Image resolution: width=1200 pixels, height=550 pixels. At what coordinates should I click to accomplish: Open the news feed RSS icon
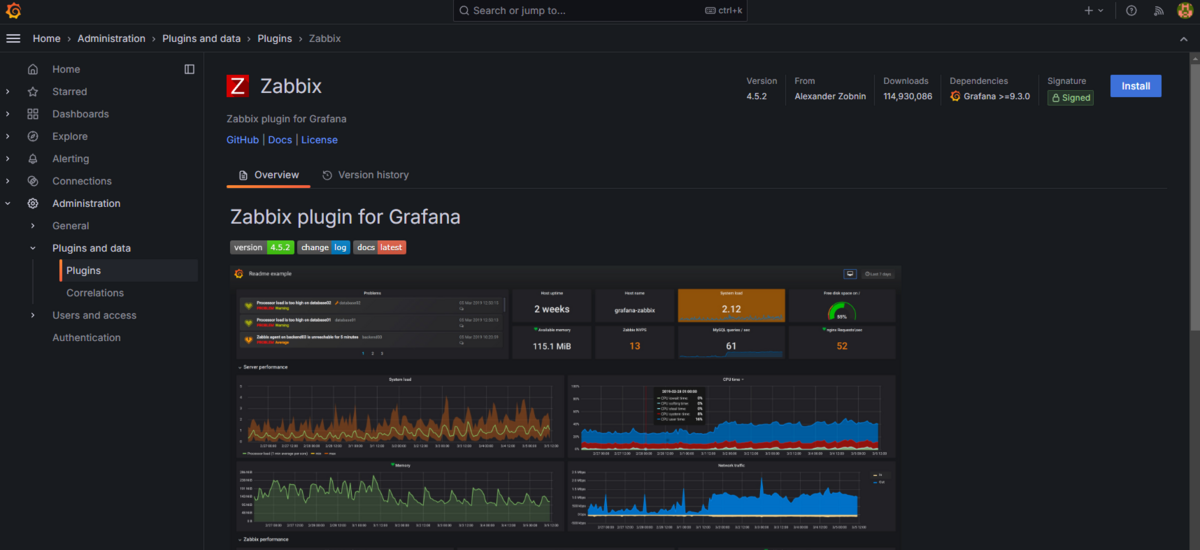(1158, 10)
